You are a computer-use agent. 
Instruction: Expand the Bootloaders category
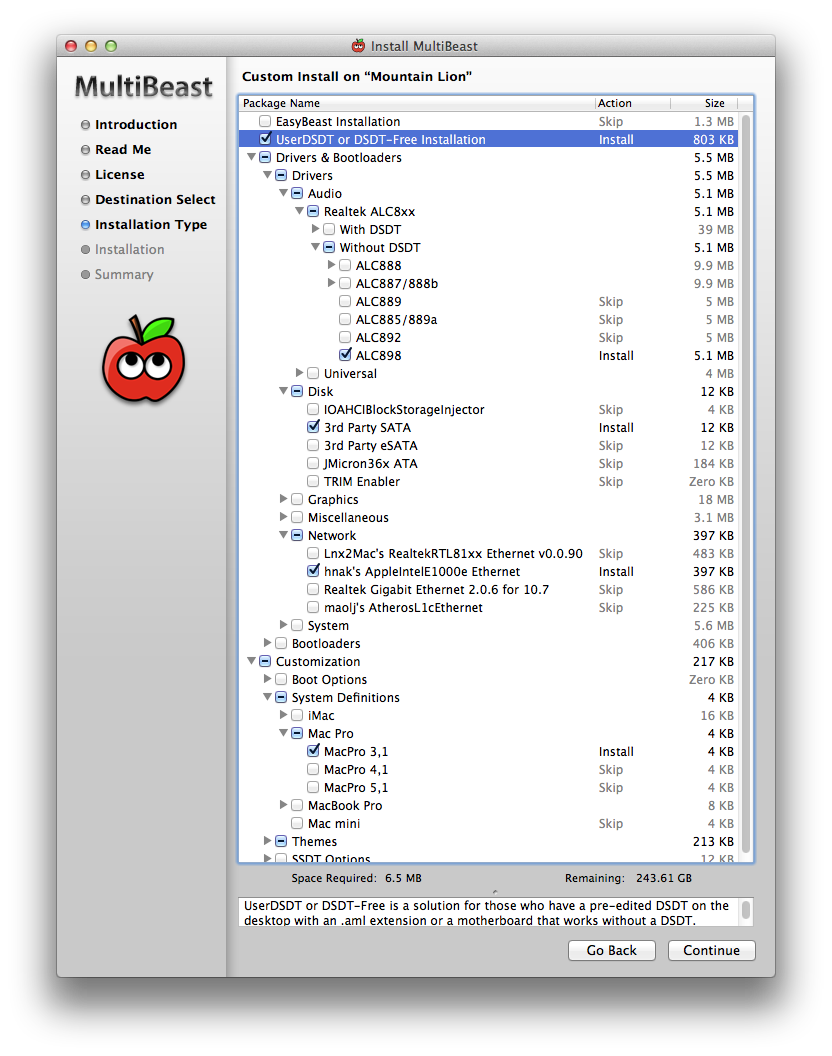click(268, 644)
